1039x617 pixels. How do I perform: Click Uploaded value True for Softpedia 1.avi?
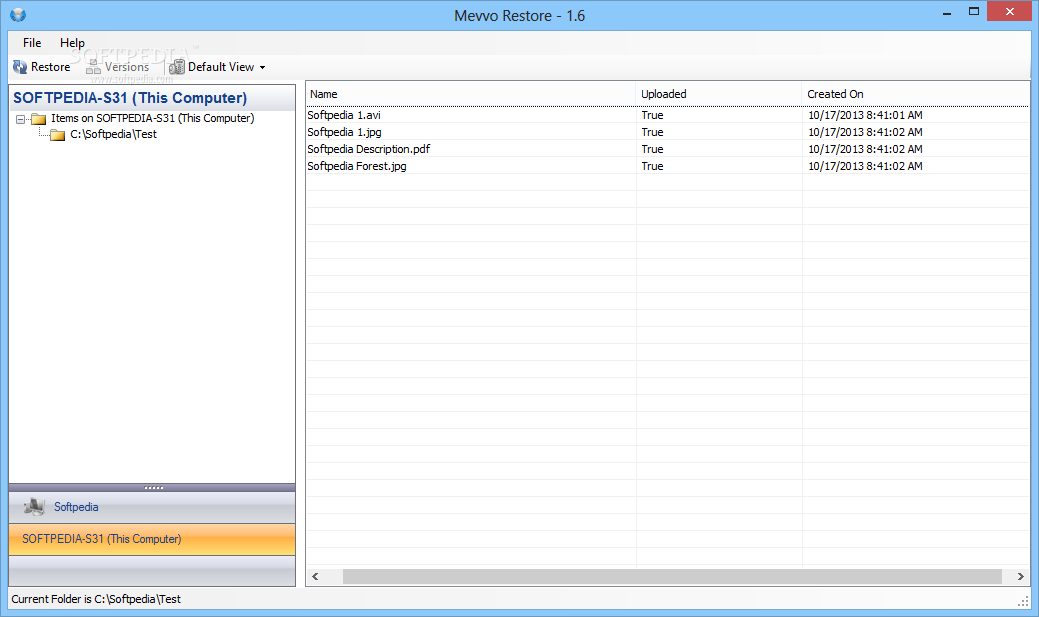652,115
